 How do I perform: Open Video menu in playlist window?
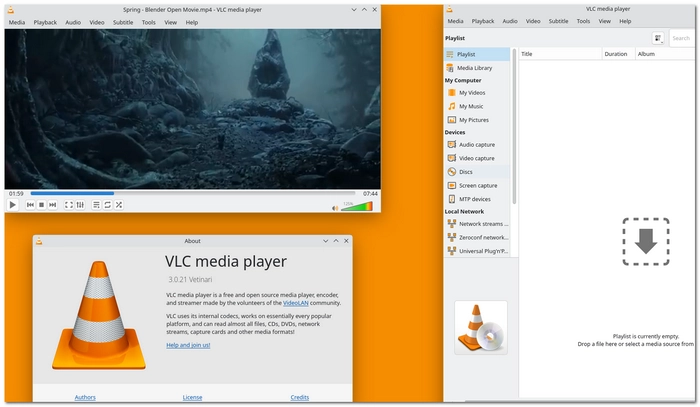[533, 21]
